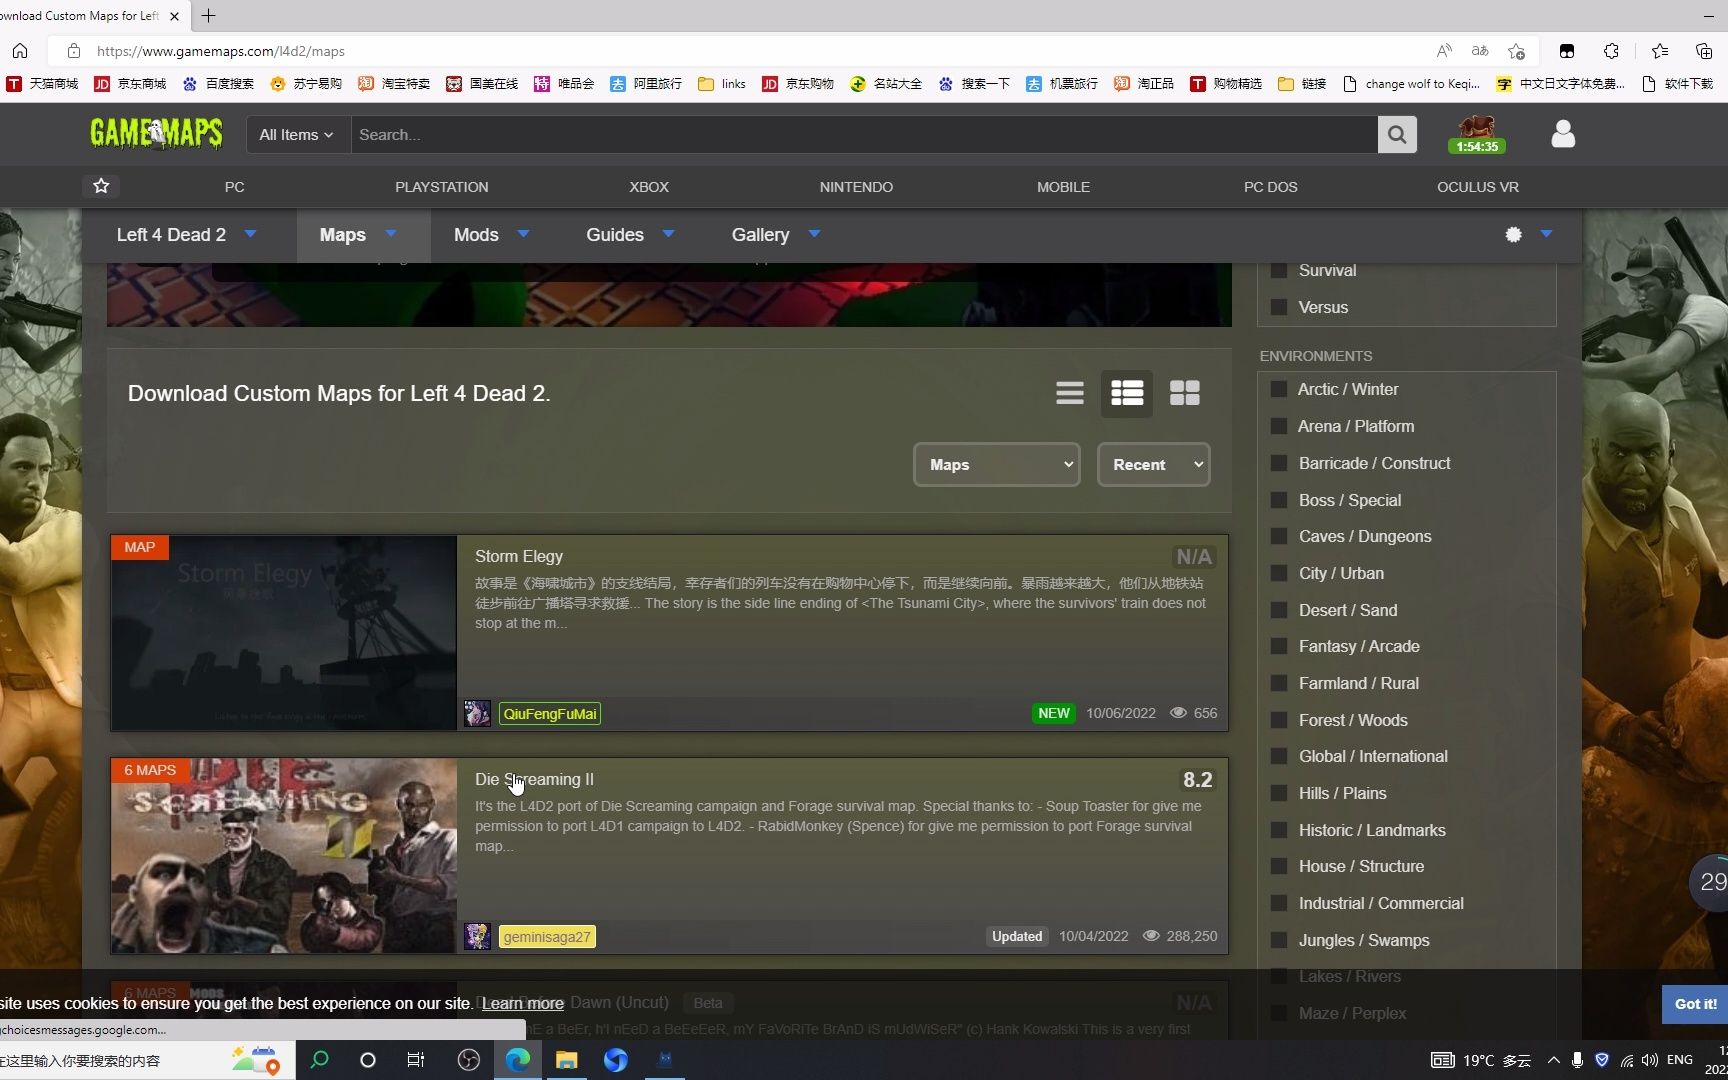The height and width of the screenshot is (1080, 1728).
Task: Select the PC platform tab
Action: pos(234,187)
